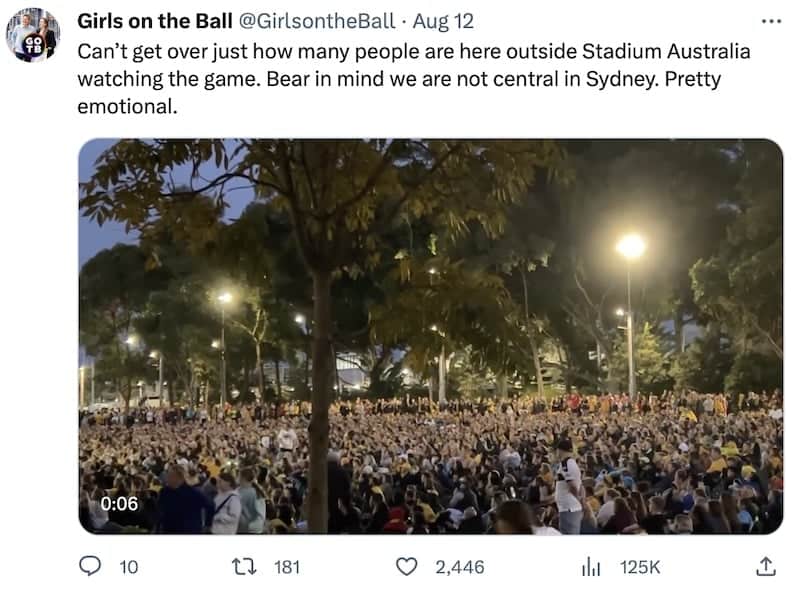This screenshot has width=800, height=592.
Task: Open the tweet via the Aug 12 date
Action: 443,21
